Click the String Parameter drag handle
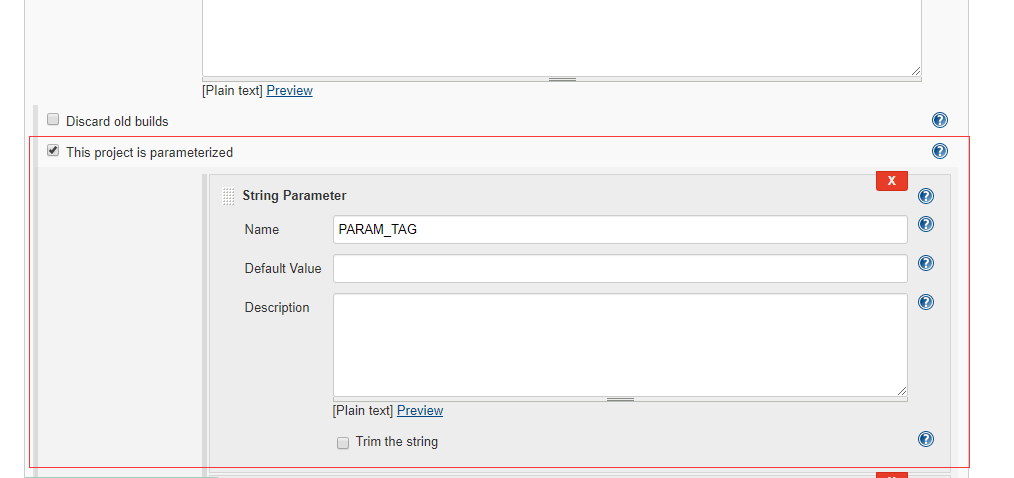Screen dimensions: 1014x478 (228, 196)
